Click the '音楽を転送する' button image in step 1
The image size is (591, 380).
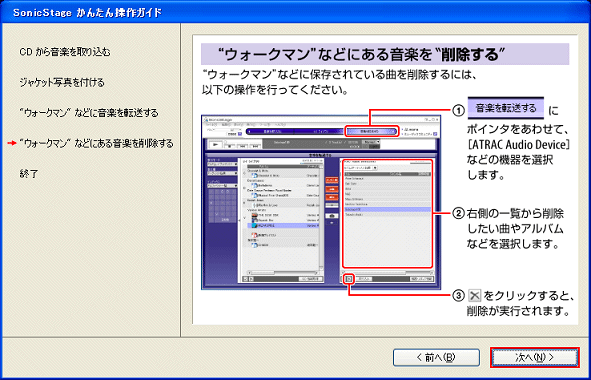pyautogui.click(x=505, y=108)
